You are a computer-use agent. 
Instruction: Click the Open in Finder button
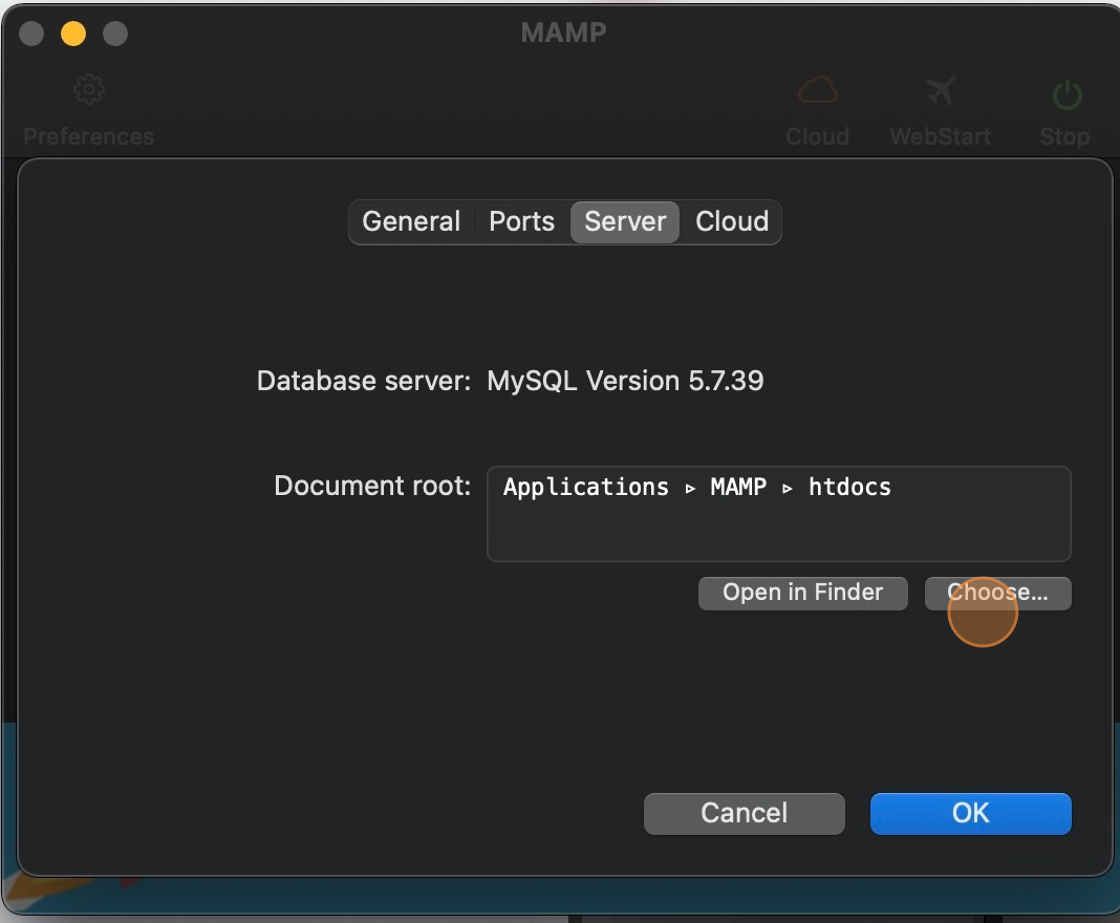pyautogui.click(x=802, y=593)
